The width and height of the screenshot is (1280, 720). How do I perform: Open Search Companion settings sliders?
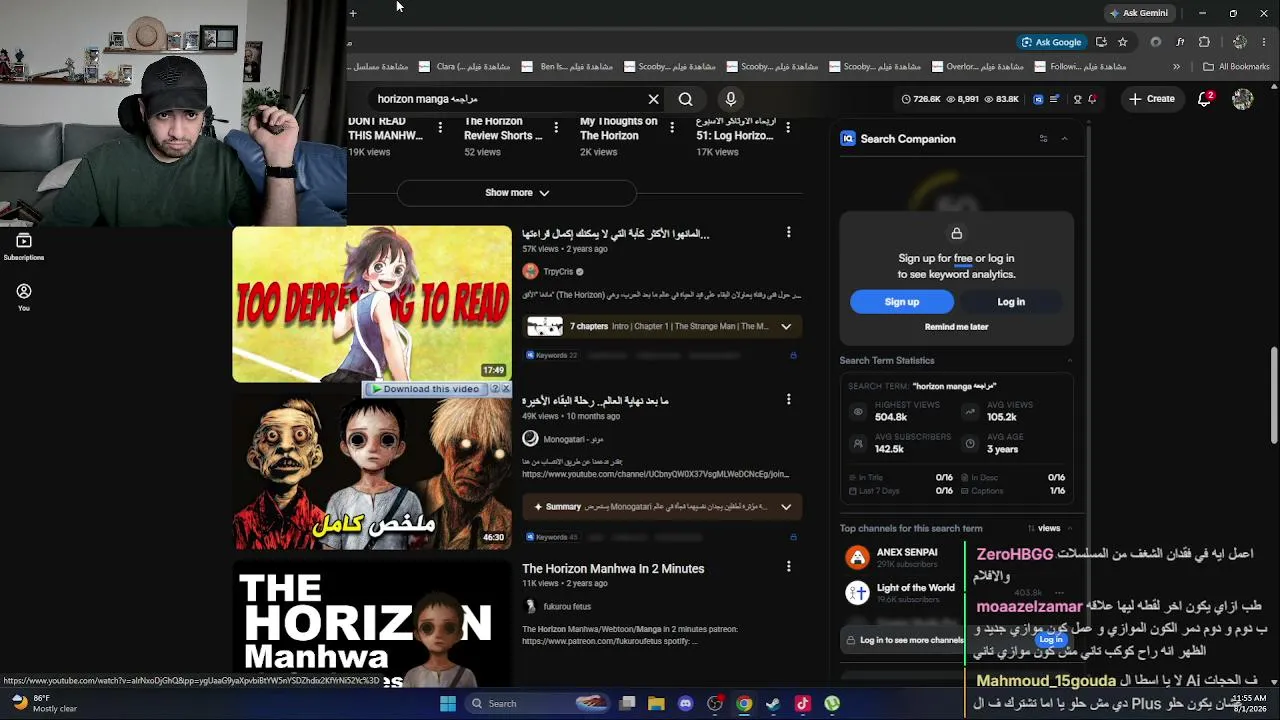1043,139
